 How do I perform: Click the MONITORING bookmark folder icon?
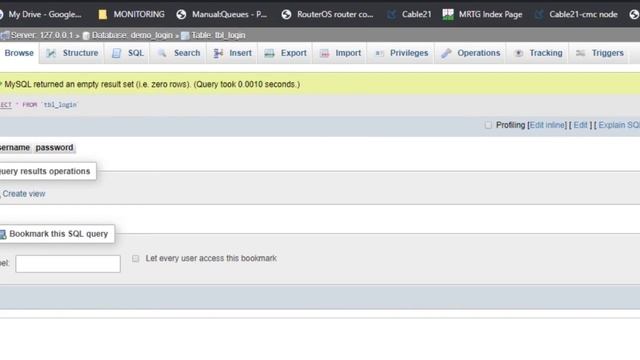pyautogui.click(x=102, y=15)
